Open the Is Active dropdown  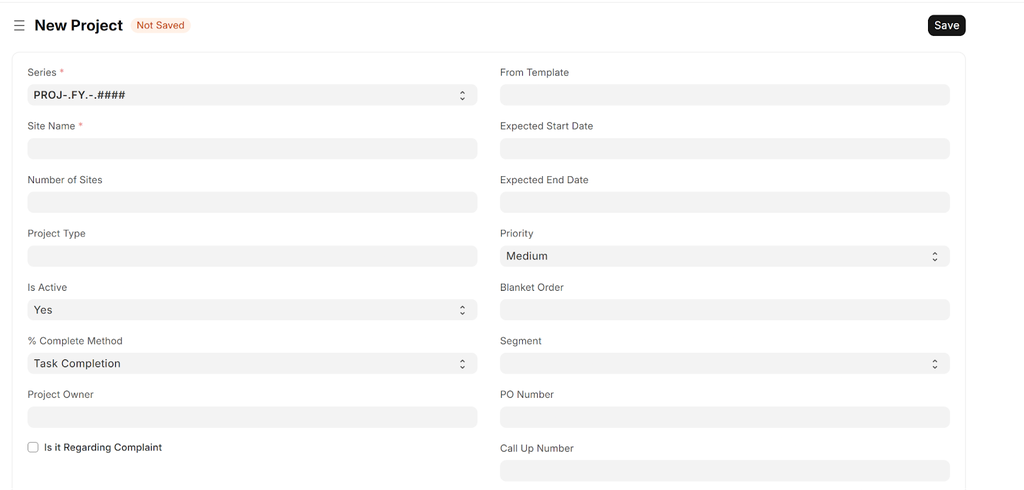[x=252, y=310]
